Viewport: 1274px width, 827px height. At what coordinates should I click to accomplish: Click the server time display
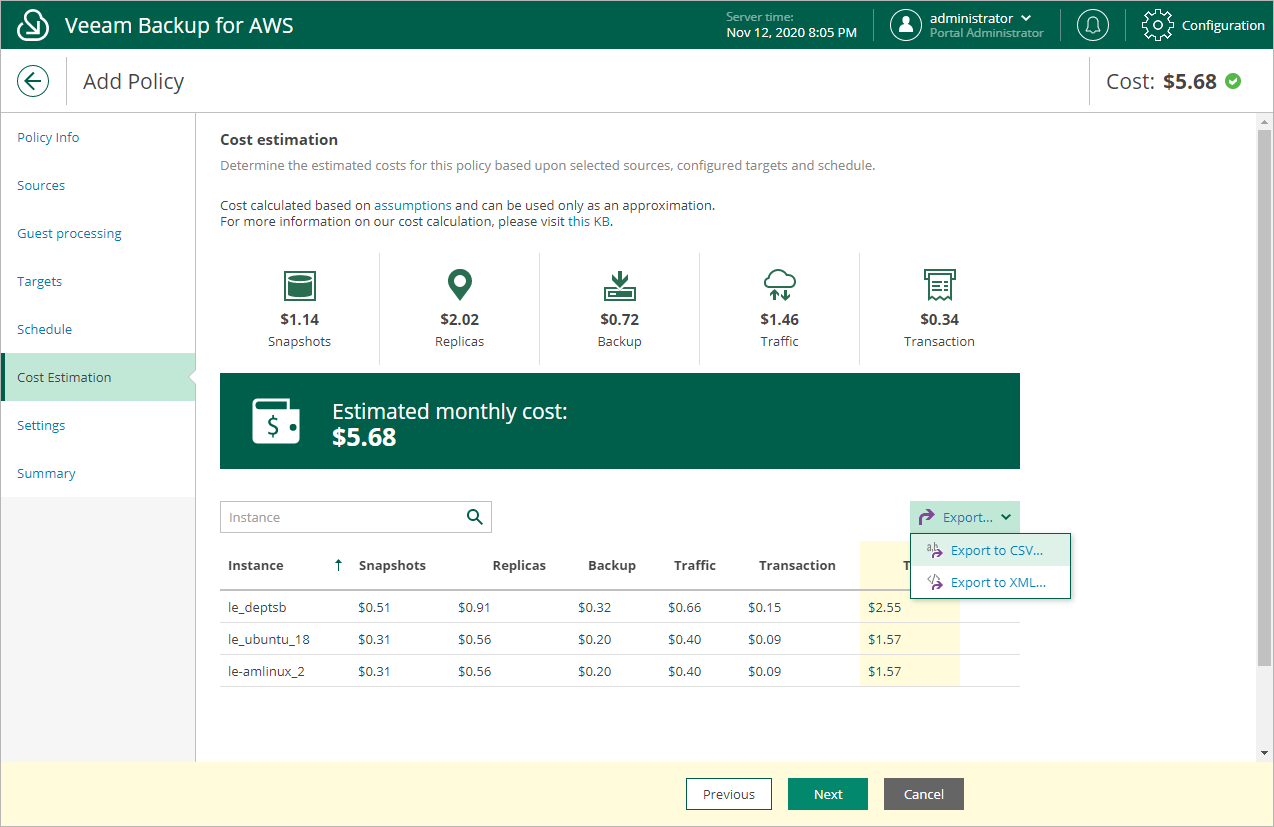pos(791,25)
